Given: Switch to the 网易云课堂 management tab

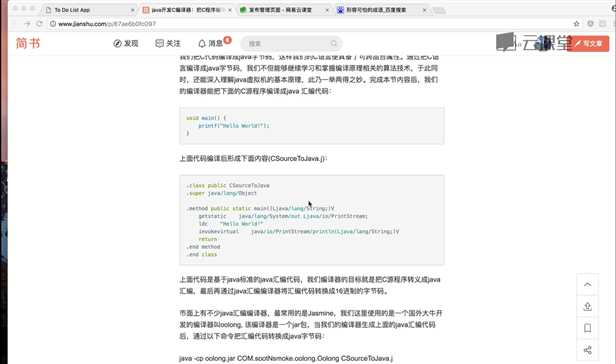Looking at the screenshot, I should click(x=283, y=10).
